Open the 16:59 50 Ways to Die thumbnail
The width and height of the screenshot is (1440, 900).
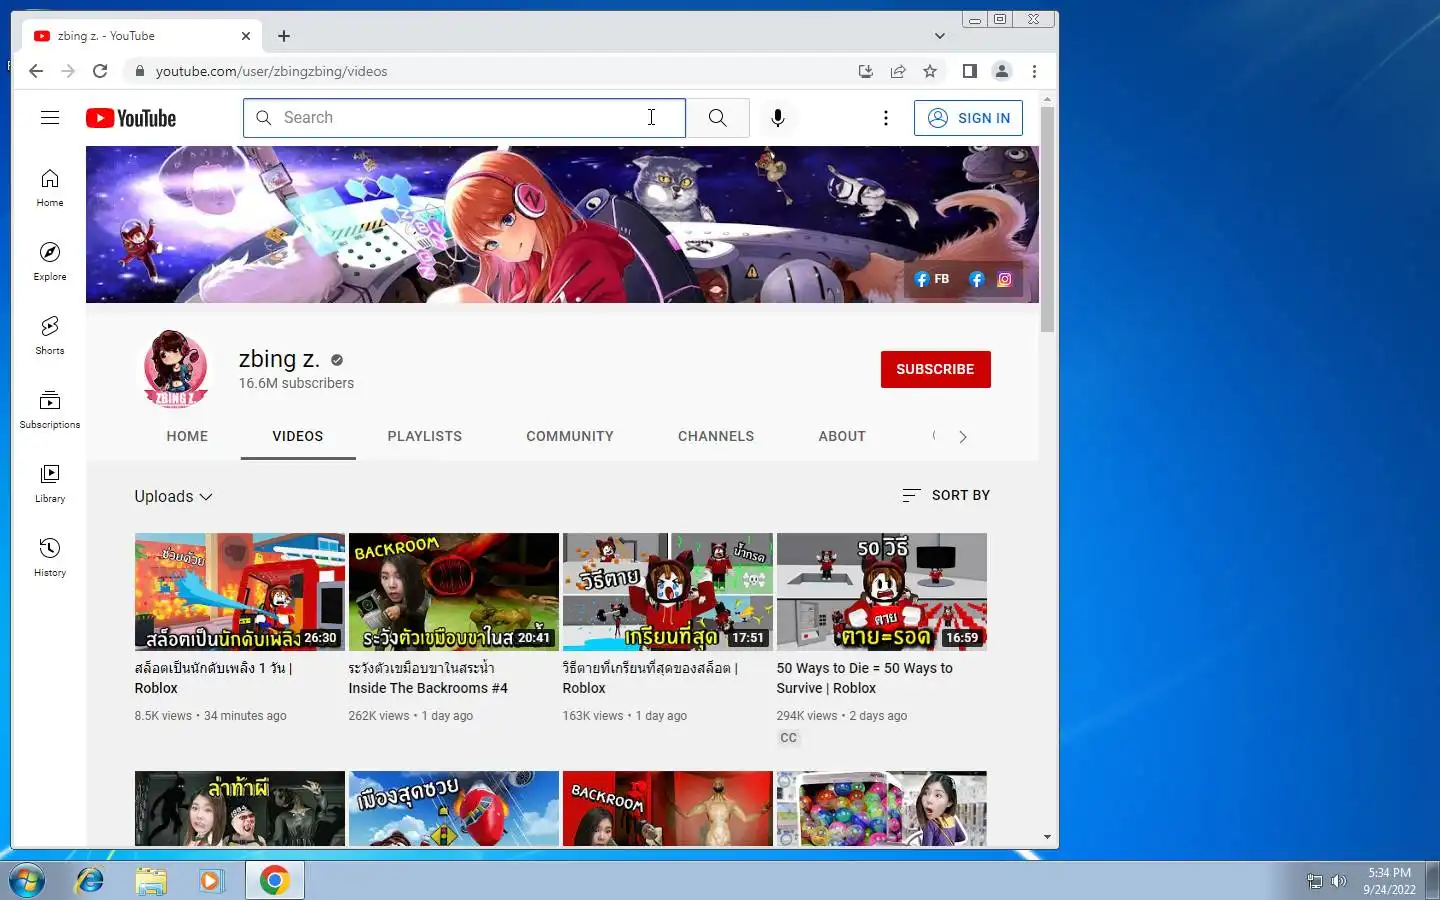point(882,592)
